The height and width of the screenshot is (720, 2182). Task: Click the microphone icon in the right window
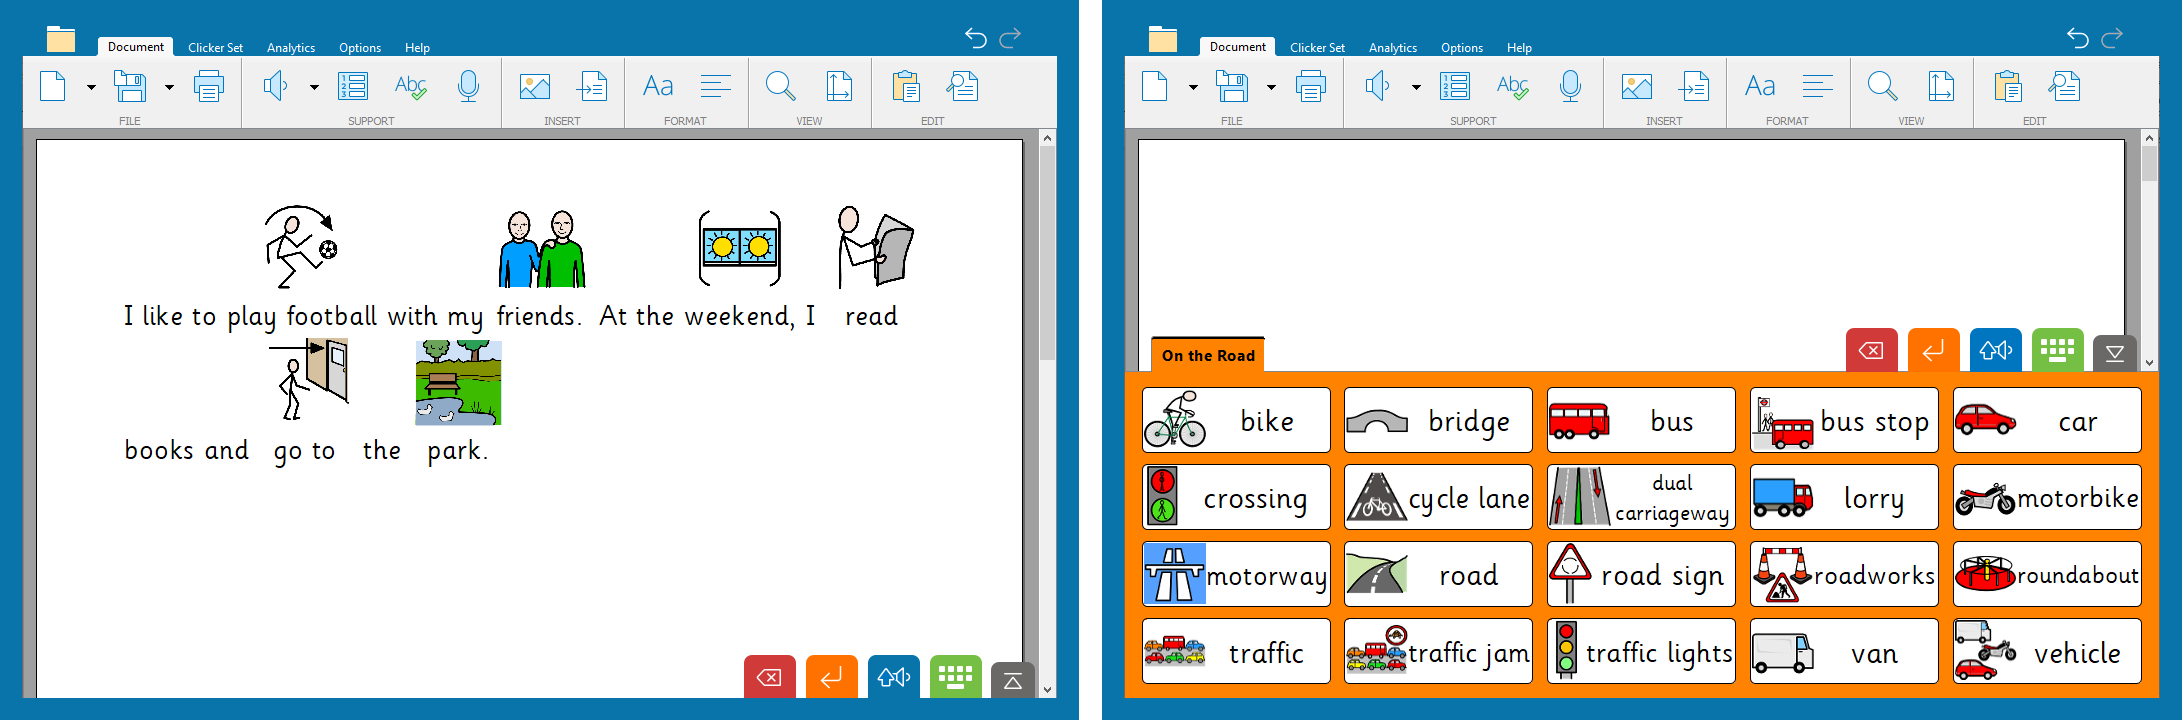(1570, 87)
